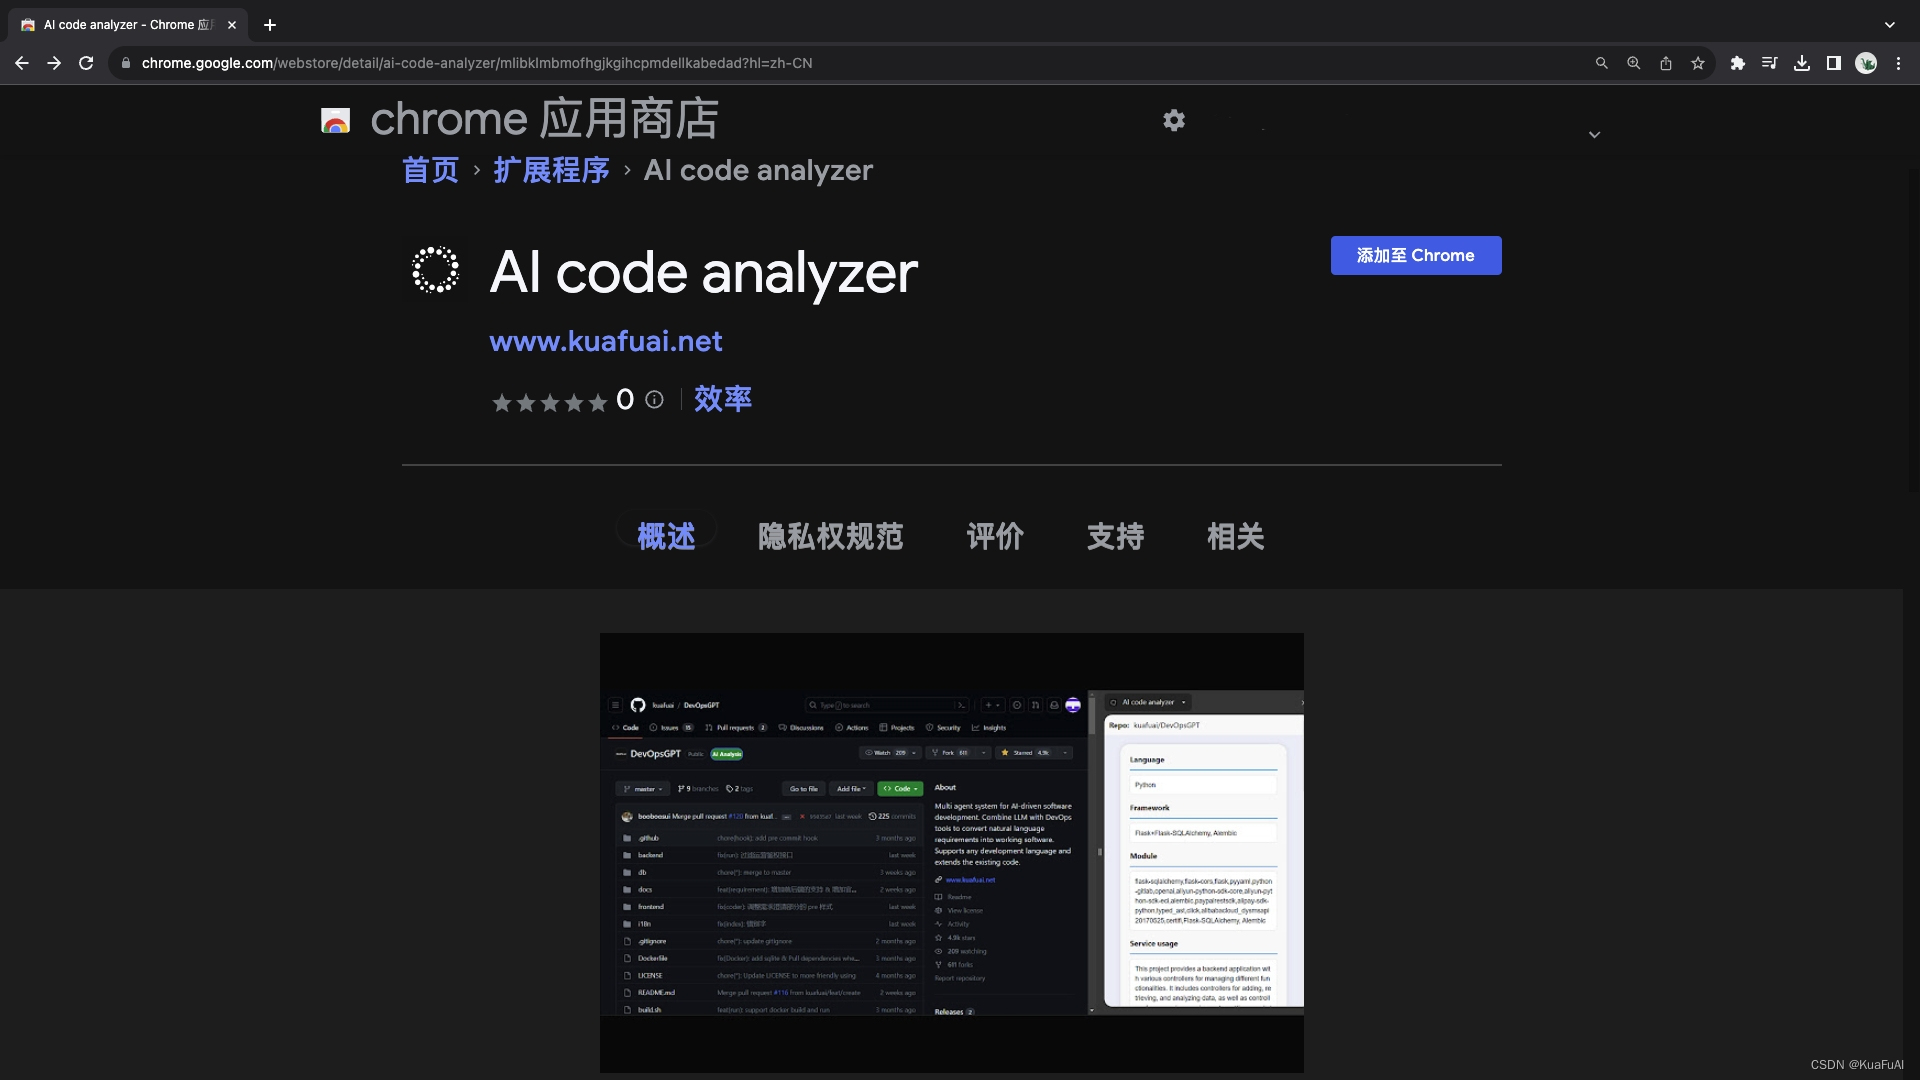
Task: Click the rating info circle icon
Action: (x=654, y=400)
